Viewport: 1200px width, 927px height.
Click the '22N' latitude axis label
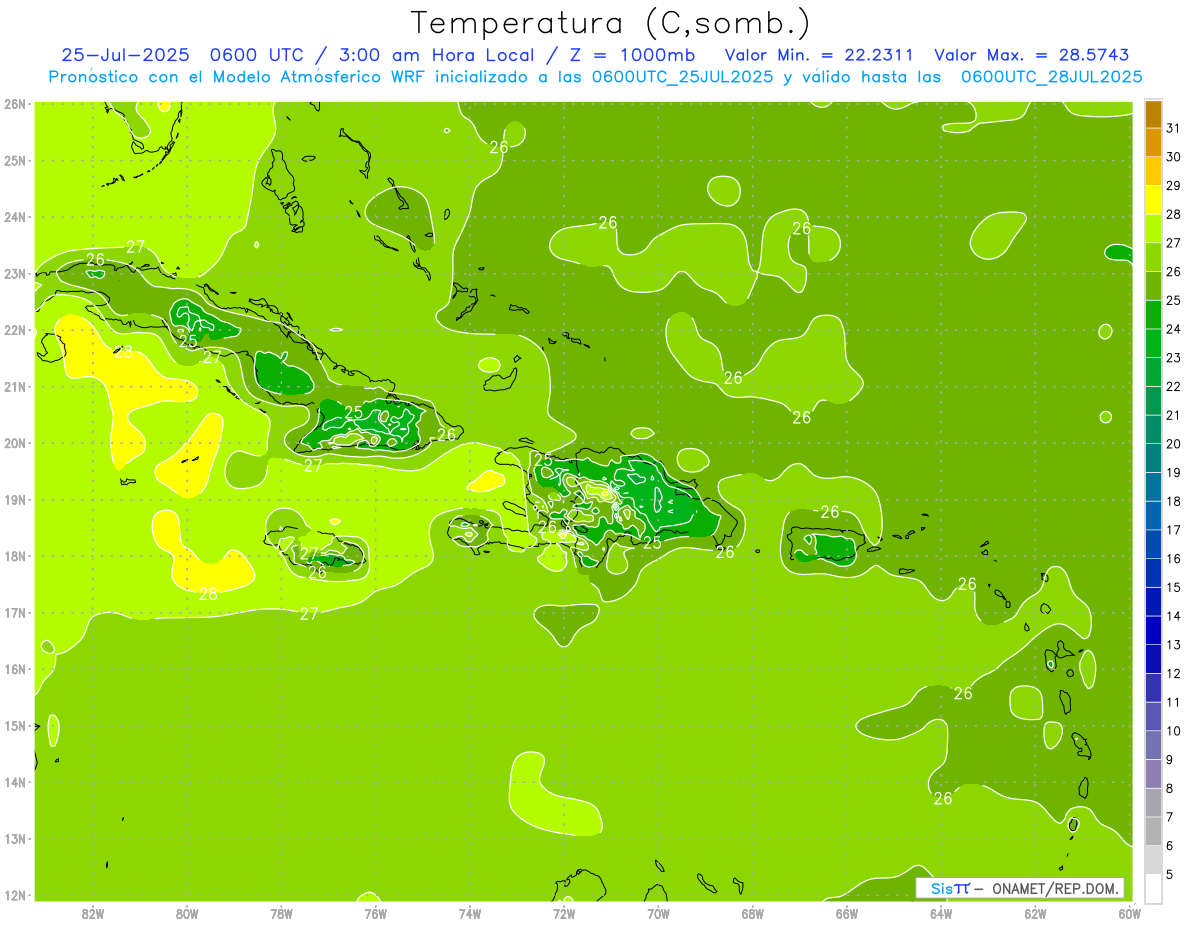[x=14, y=330]
